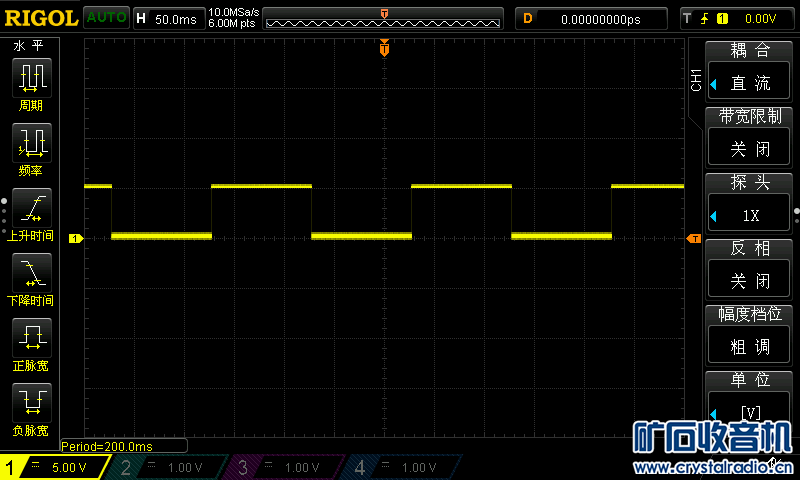800x480 pixels.
Task: Select the channel 3 tab
Action: click(286, 467)
